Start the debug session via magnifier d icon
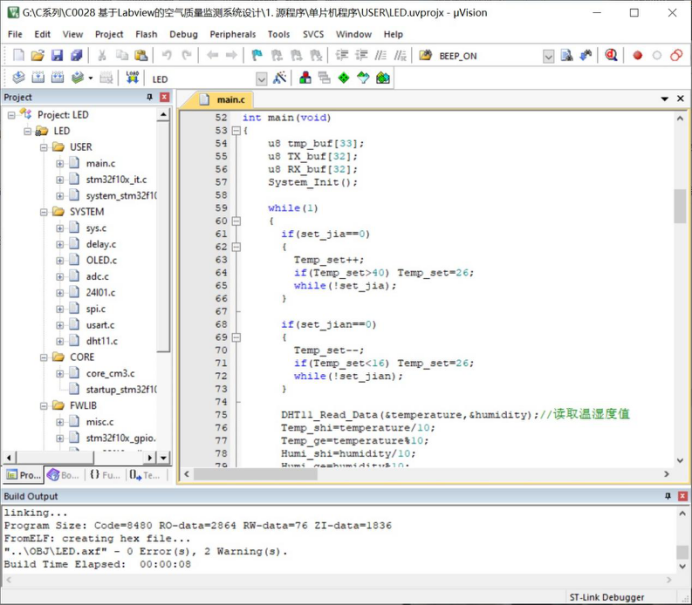This screenshot has height=605, width=692. coord(611,55)
